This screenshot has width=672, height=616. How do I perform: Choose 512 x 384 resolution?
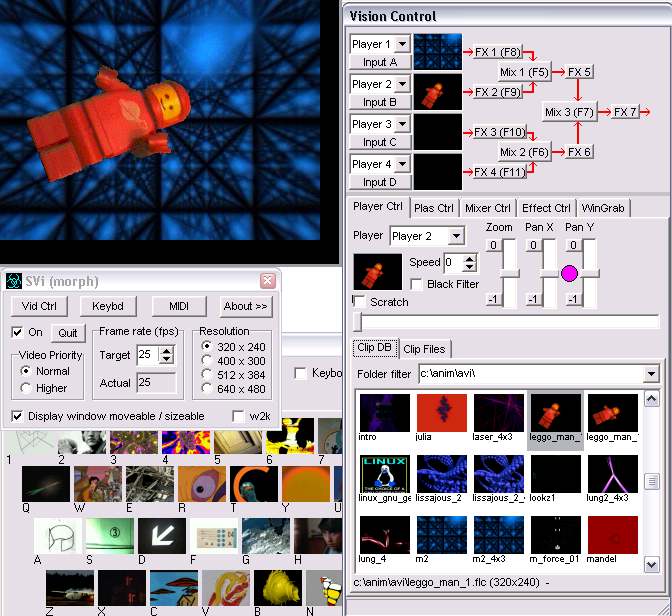207,375
